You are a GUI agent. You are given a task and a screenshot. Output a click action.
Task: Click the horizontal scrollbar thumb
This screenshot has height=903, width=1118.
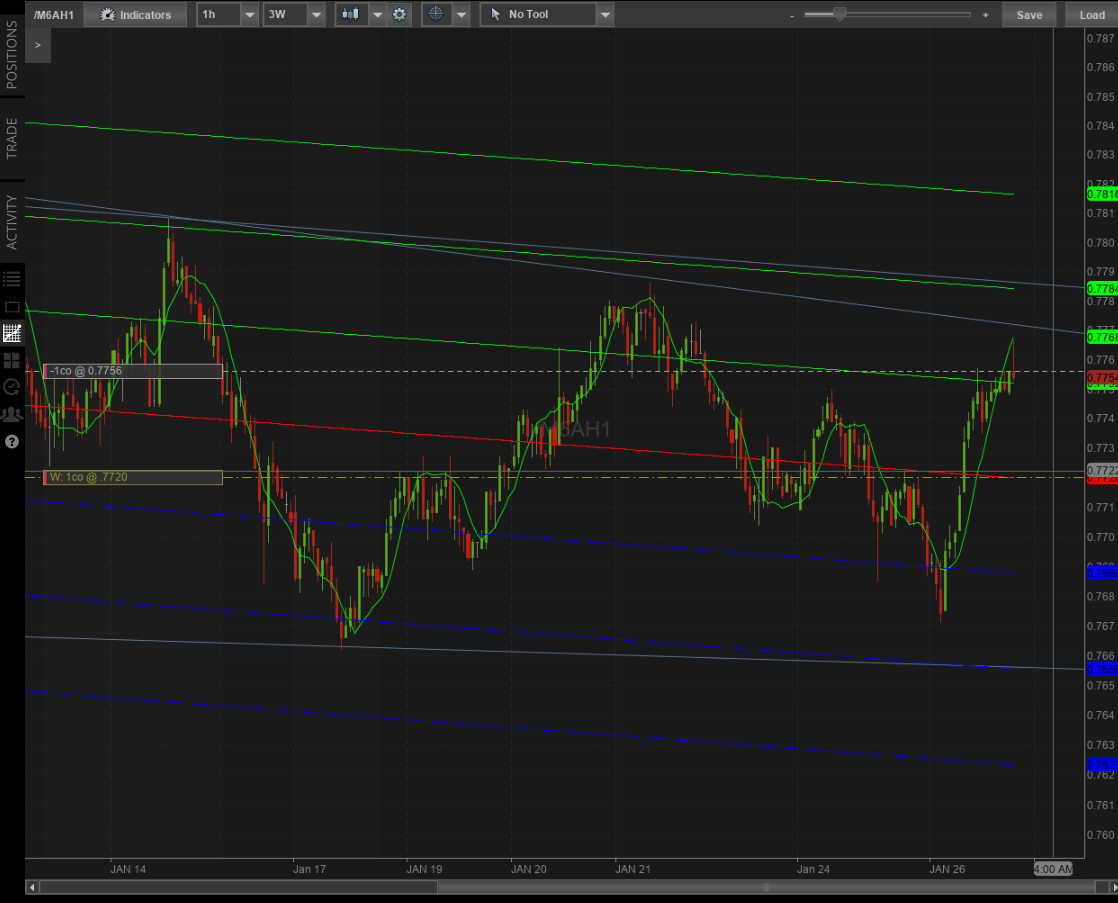[x=767, y=887]
